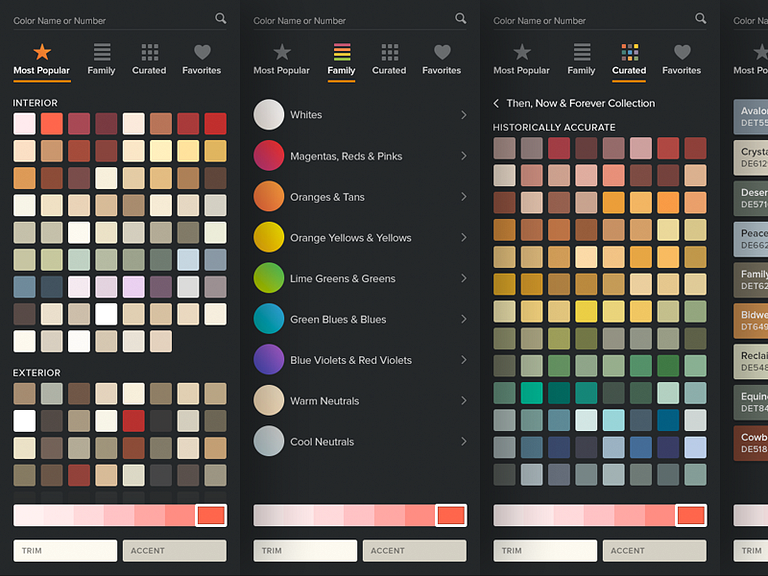
Task: Tap search magnifier in third (Curated) panel
Action: 700,19
